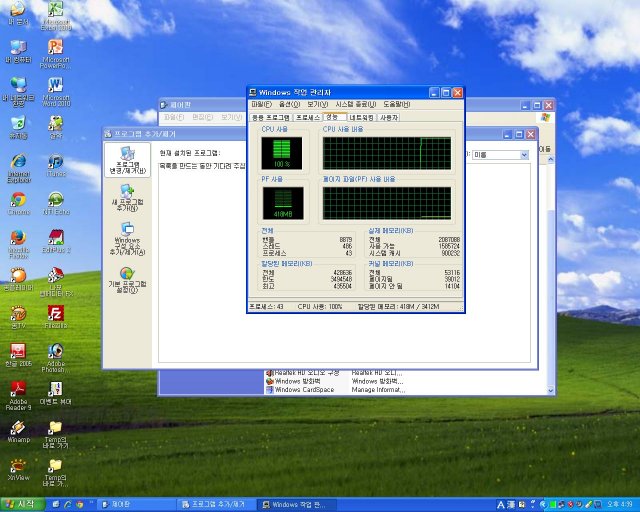
Task: Click Control Panel taskbar button
Action: point(137,505)
